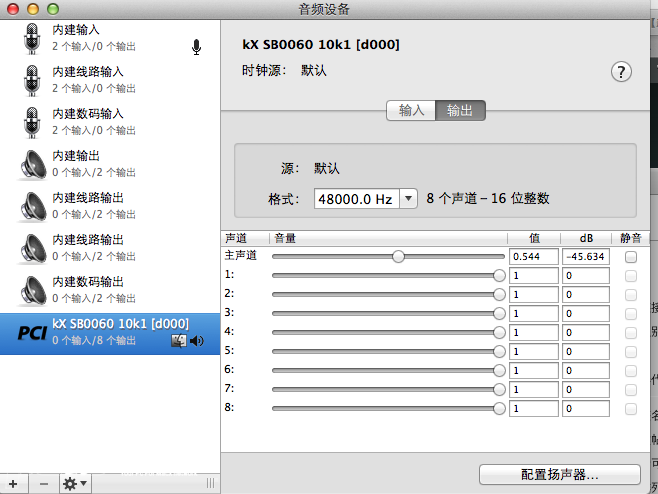
Task: Click default output speaker badge on kX SB0060 row
Action: [197, 341]
